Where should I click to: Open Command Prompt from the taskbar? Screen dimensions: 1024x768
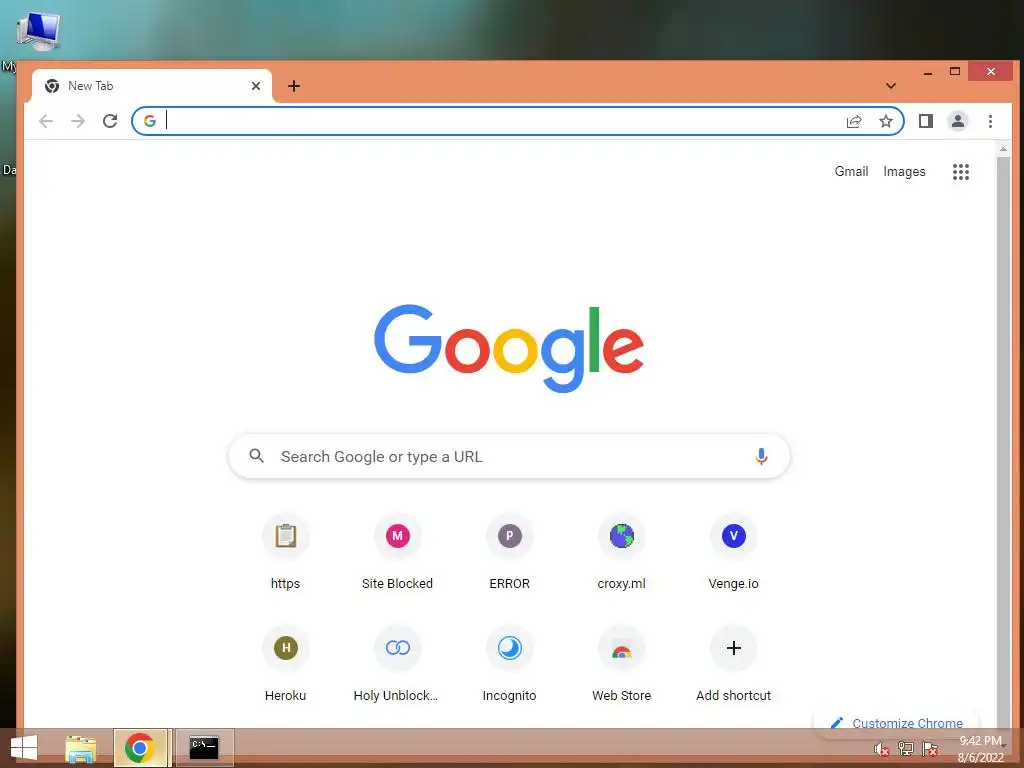tap(204, 748)
